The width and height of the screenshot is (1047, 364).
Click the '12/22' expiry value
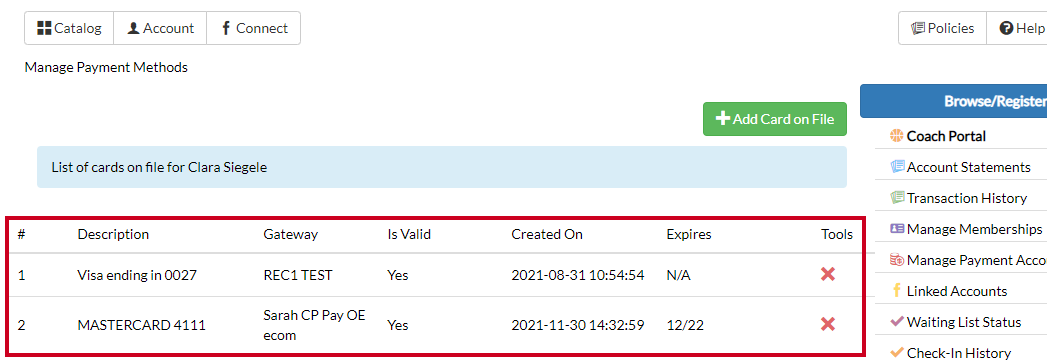click(684, 325)
